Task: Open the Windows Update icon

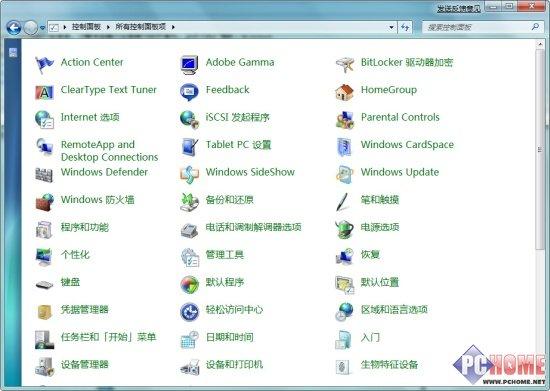Action: [x=345, y=175]
